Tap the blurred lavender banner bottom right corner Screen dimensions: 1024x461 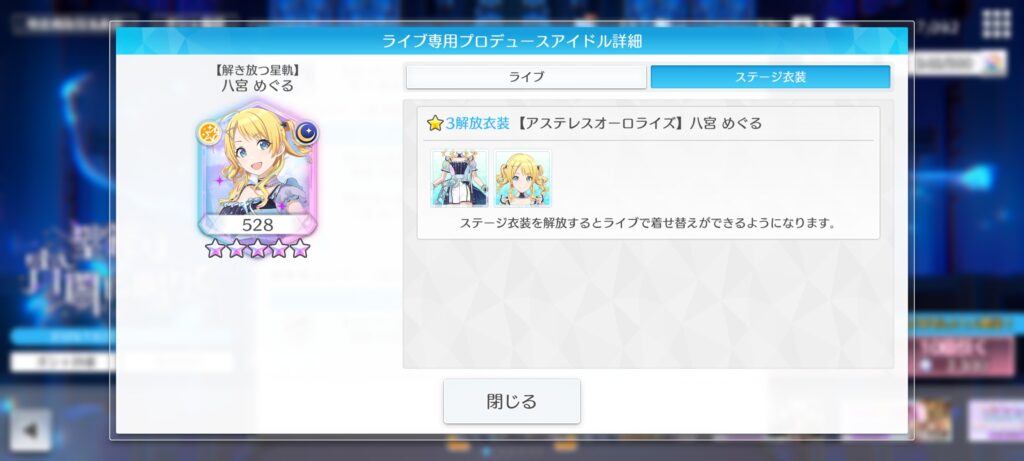pyautogui.click(x=996, y=421)
